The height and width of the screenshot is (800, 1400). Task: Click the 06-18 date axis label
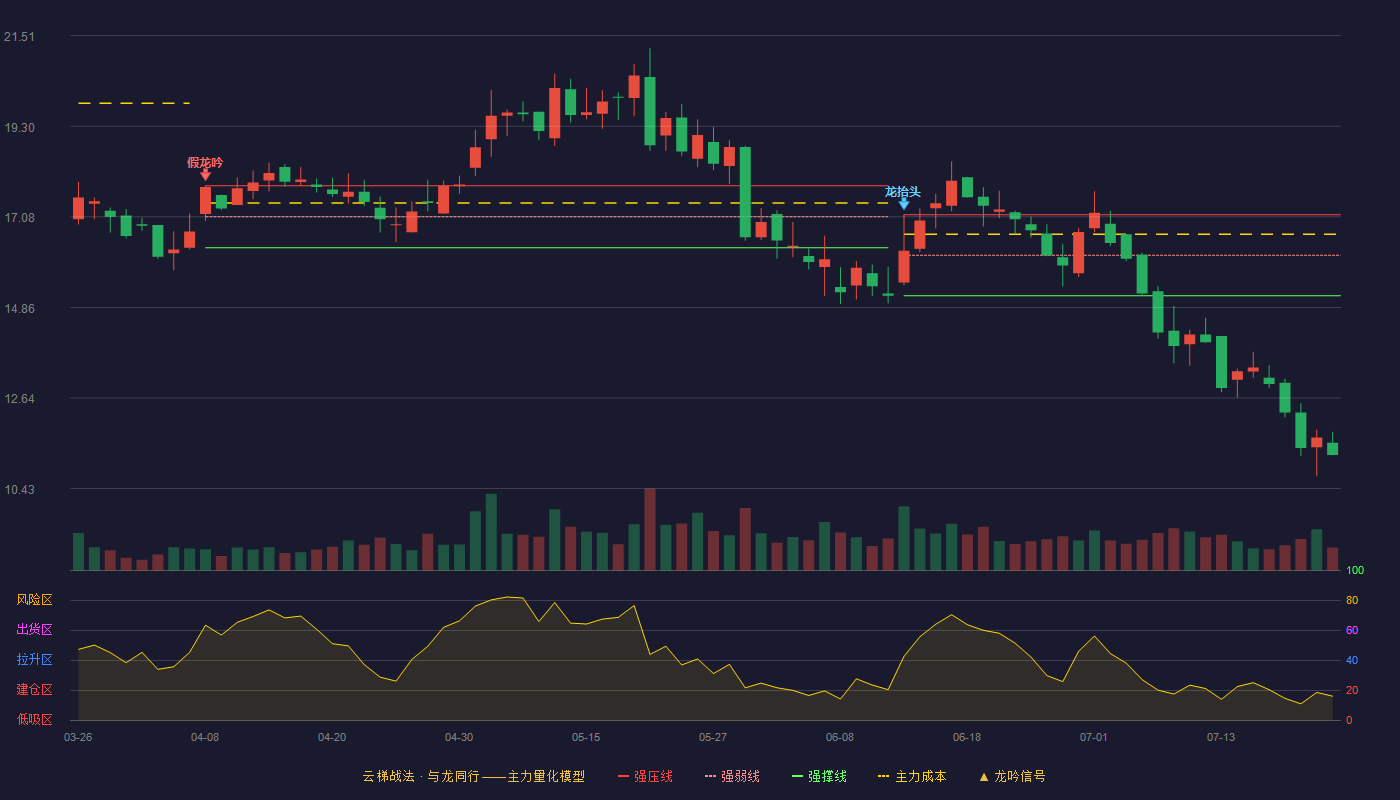(x=967, y=737)
